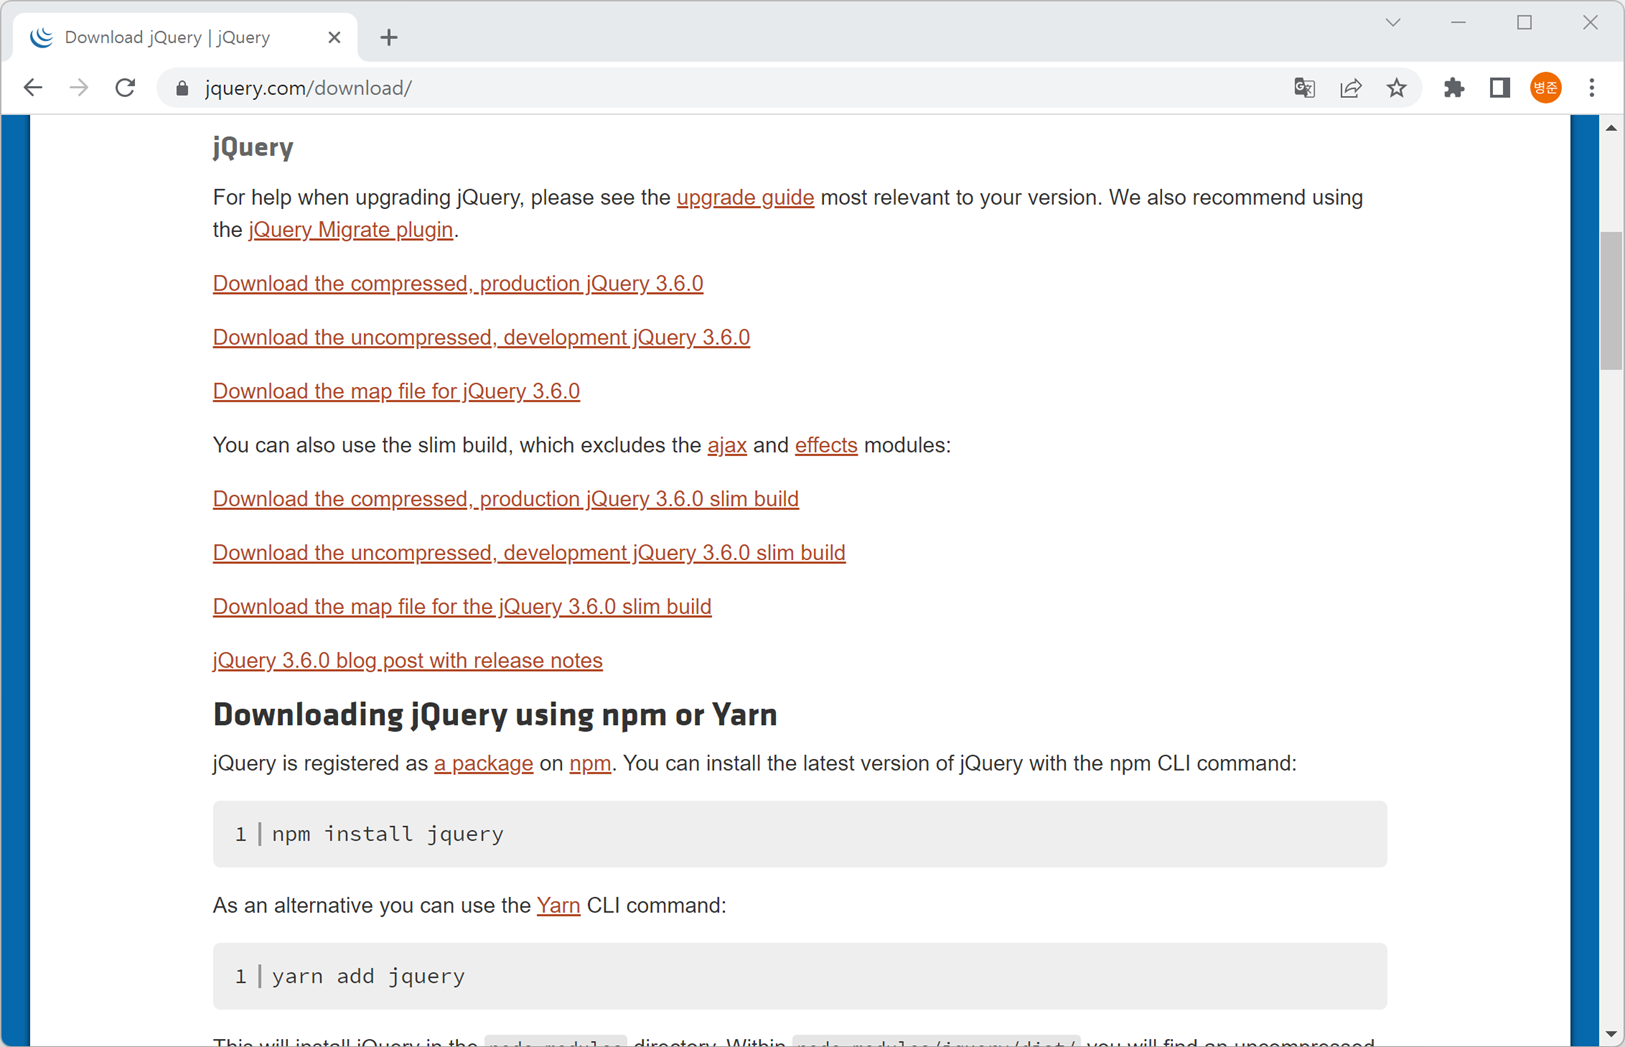Follow the ajax module link

point(727,445)
